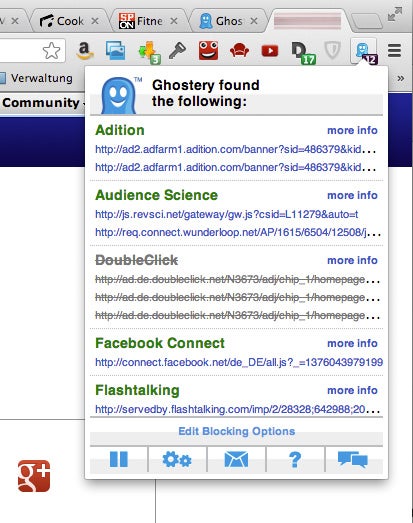This screenshot has width=413, height=523.
Task: Open more info for Adition
Action: pyautogui.click(x=352, y=130)
